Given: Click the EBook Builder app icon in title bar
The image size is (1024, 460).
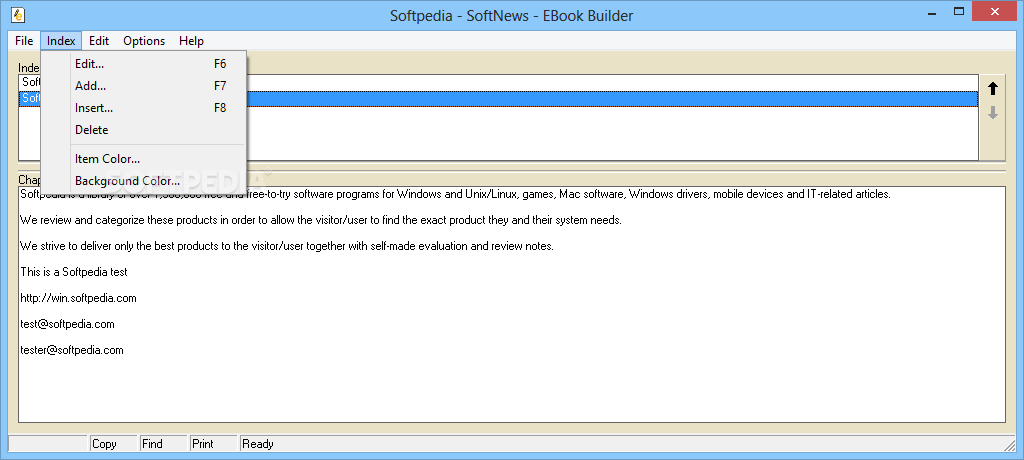Looking at the screenshot, I should click(x=18, y=14).
